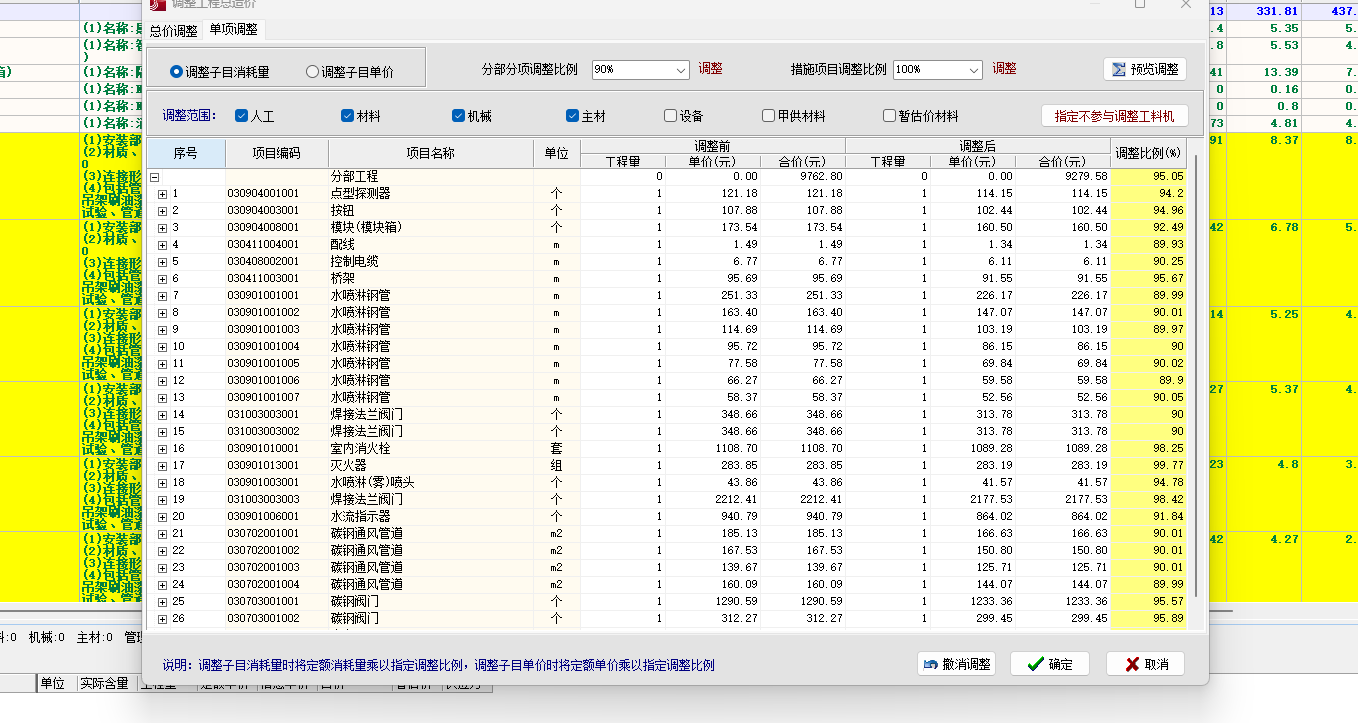Click 指定不参与调整工料机 button
1358x723 pixels.
coord(1114,116)
